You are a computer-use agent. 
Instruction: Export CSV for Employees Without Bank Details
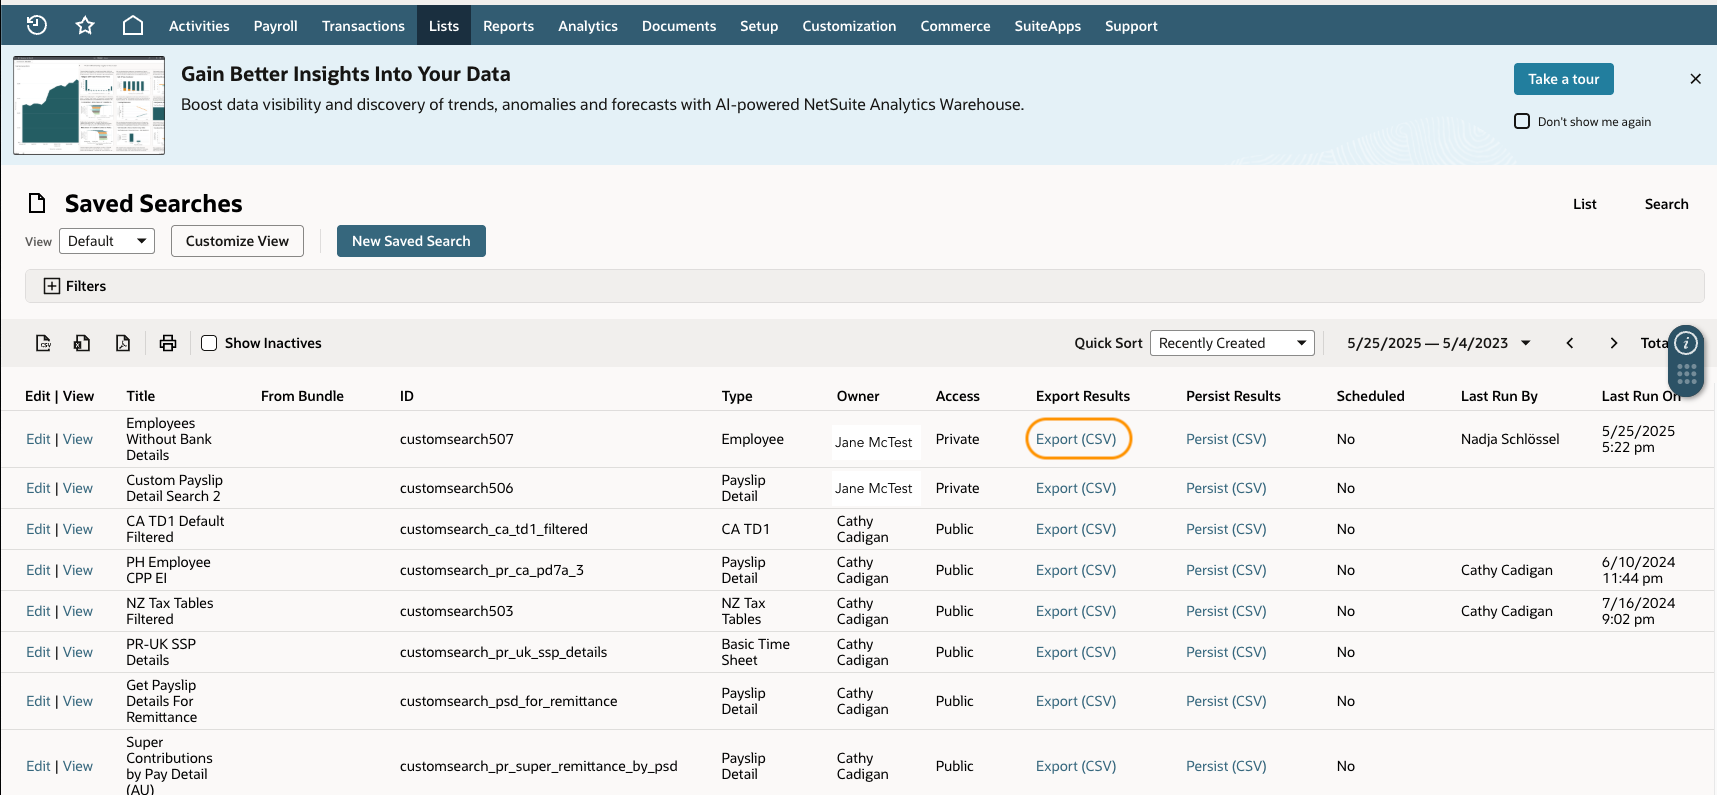tap(1076, 439)
